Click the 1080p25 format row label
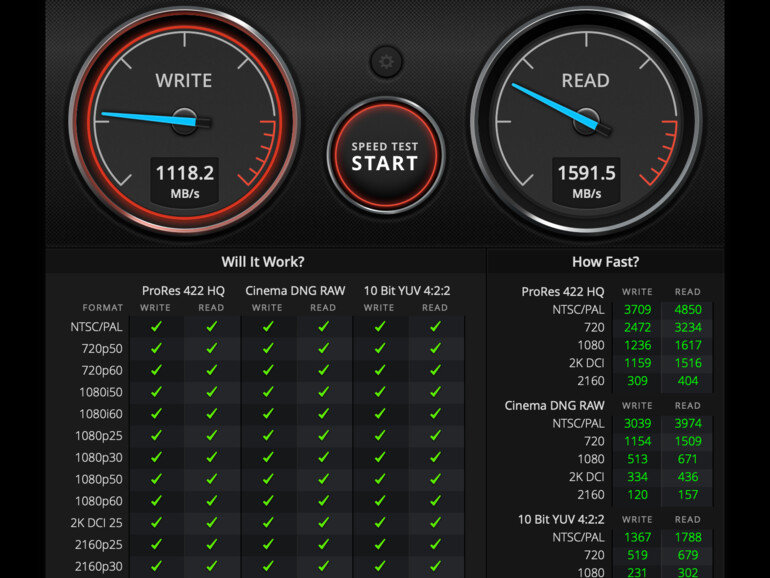Image resolution: width=770 pixels, height=578 pixels. pos(99,436)
